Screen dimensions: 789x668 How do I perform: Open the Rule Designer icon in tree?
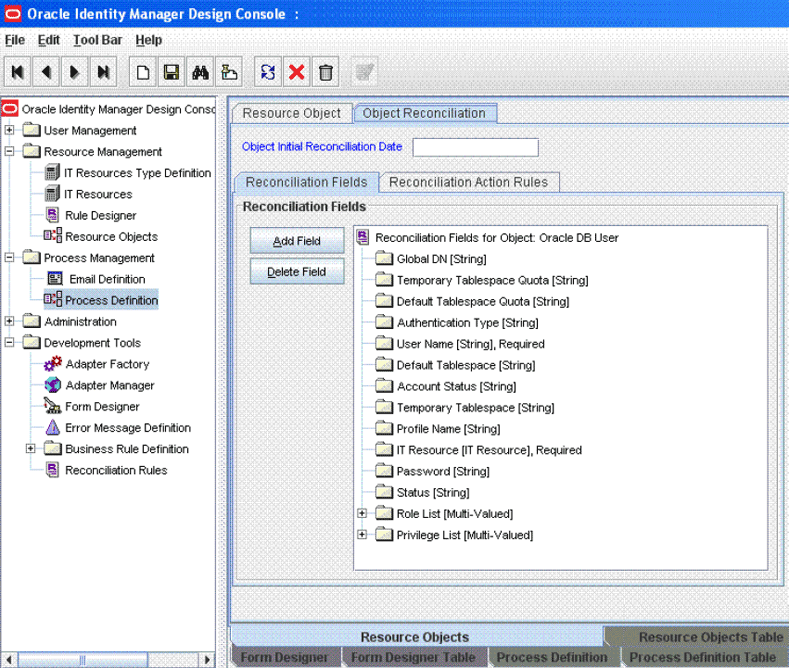[x=52, y=215]
